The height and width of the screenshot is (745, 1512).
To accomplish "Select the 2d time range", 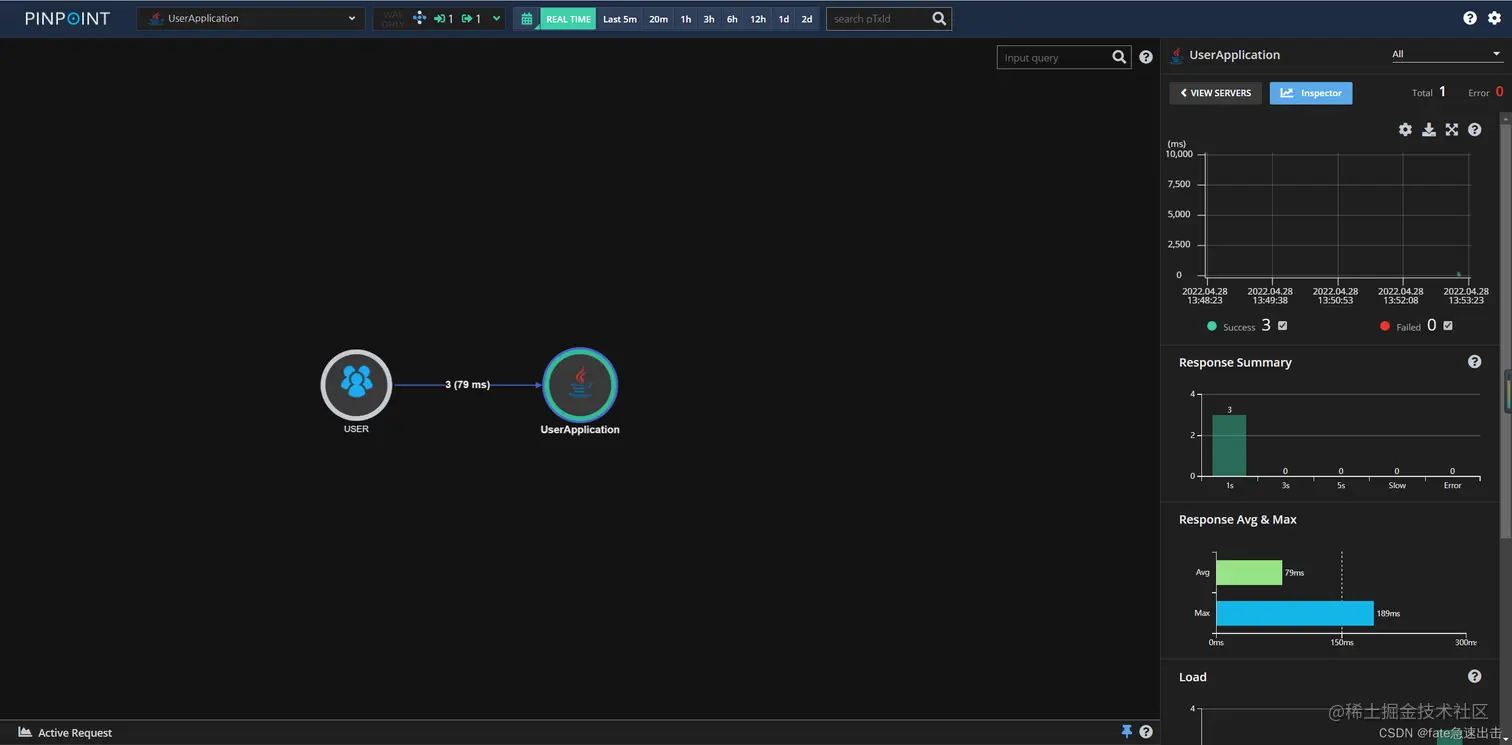I will (x=807, y=19).
